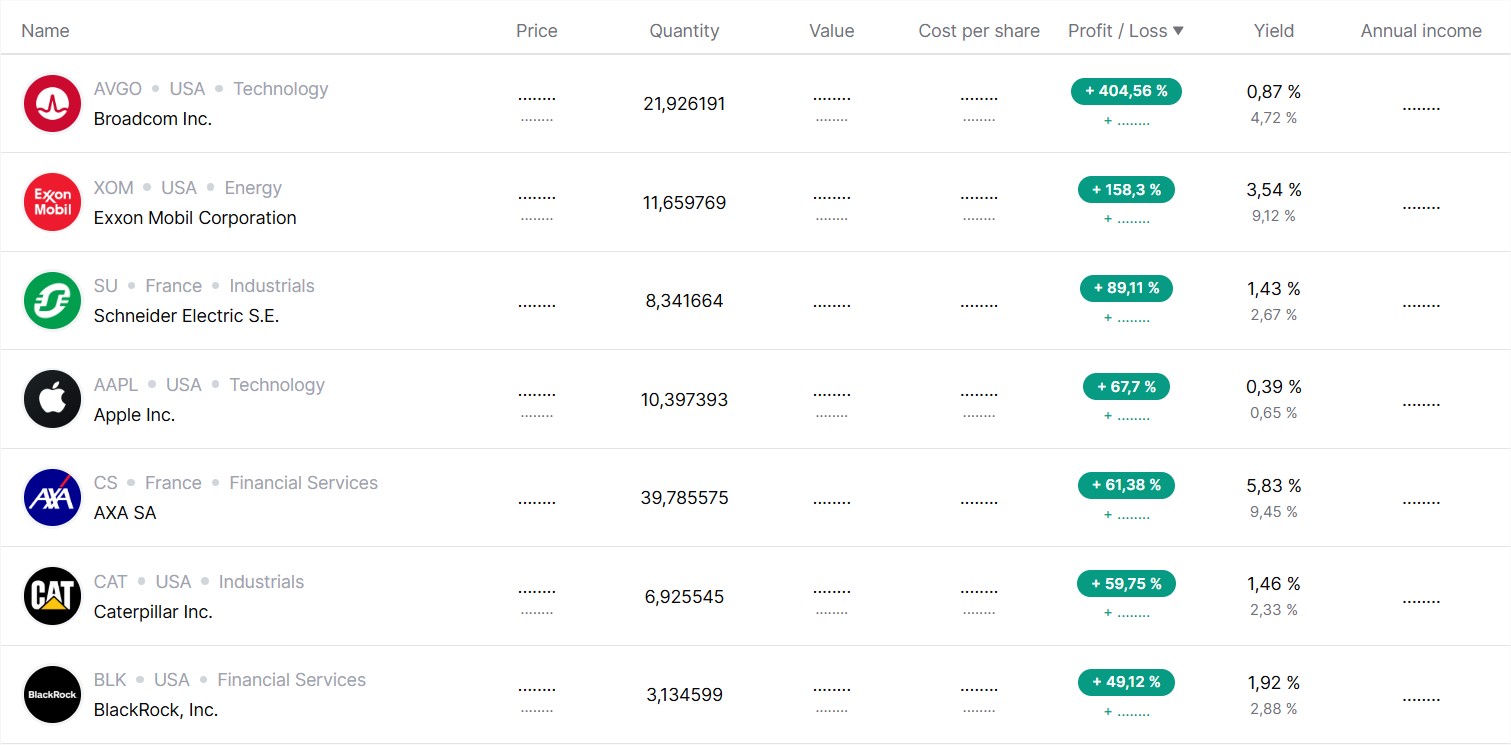Screen dimensions: 1511x745
Task: Sort the table by Value header
Action: click(x=832, y=31)
